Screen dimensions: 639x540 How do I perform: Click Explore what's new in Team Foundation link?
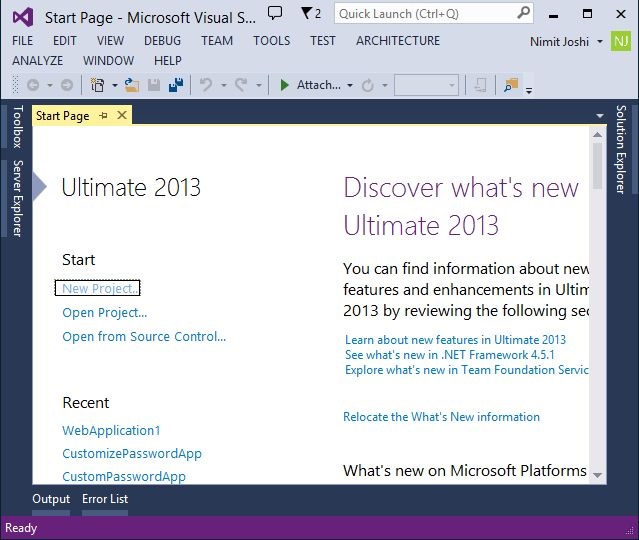pos(467,370)
